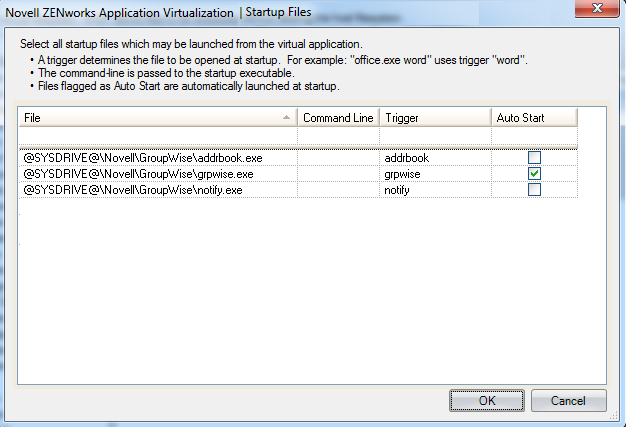Uncheck Auto Start for grpwise.exe
626x427 pixels.
pos(534,174)
